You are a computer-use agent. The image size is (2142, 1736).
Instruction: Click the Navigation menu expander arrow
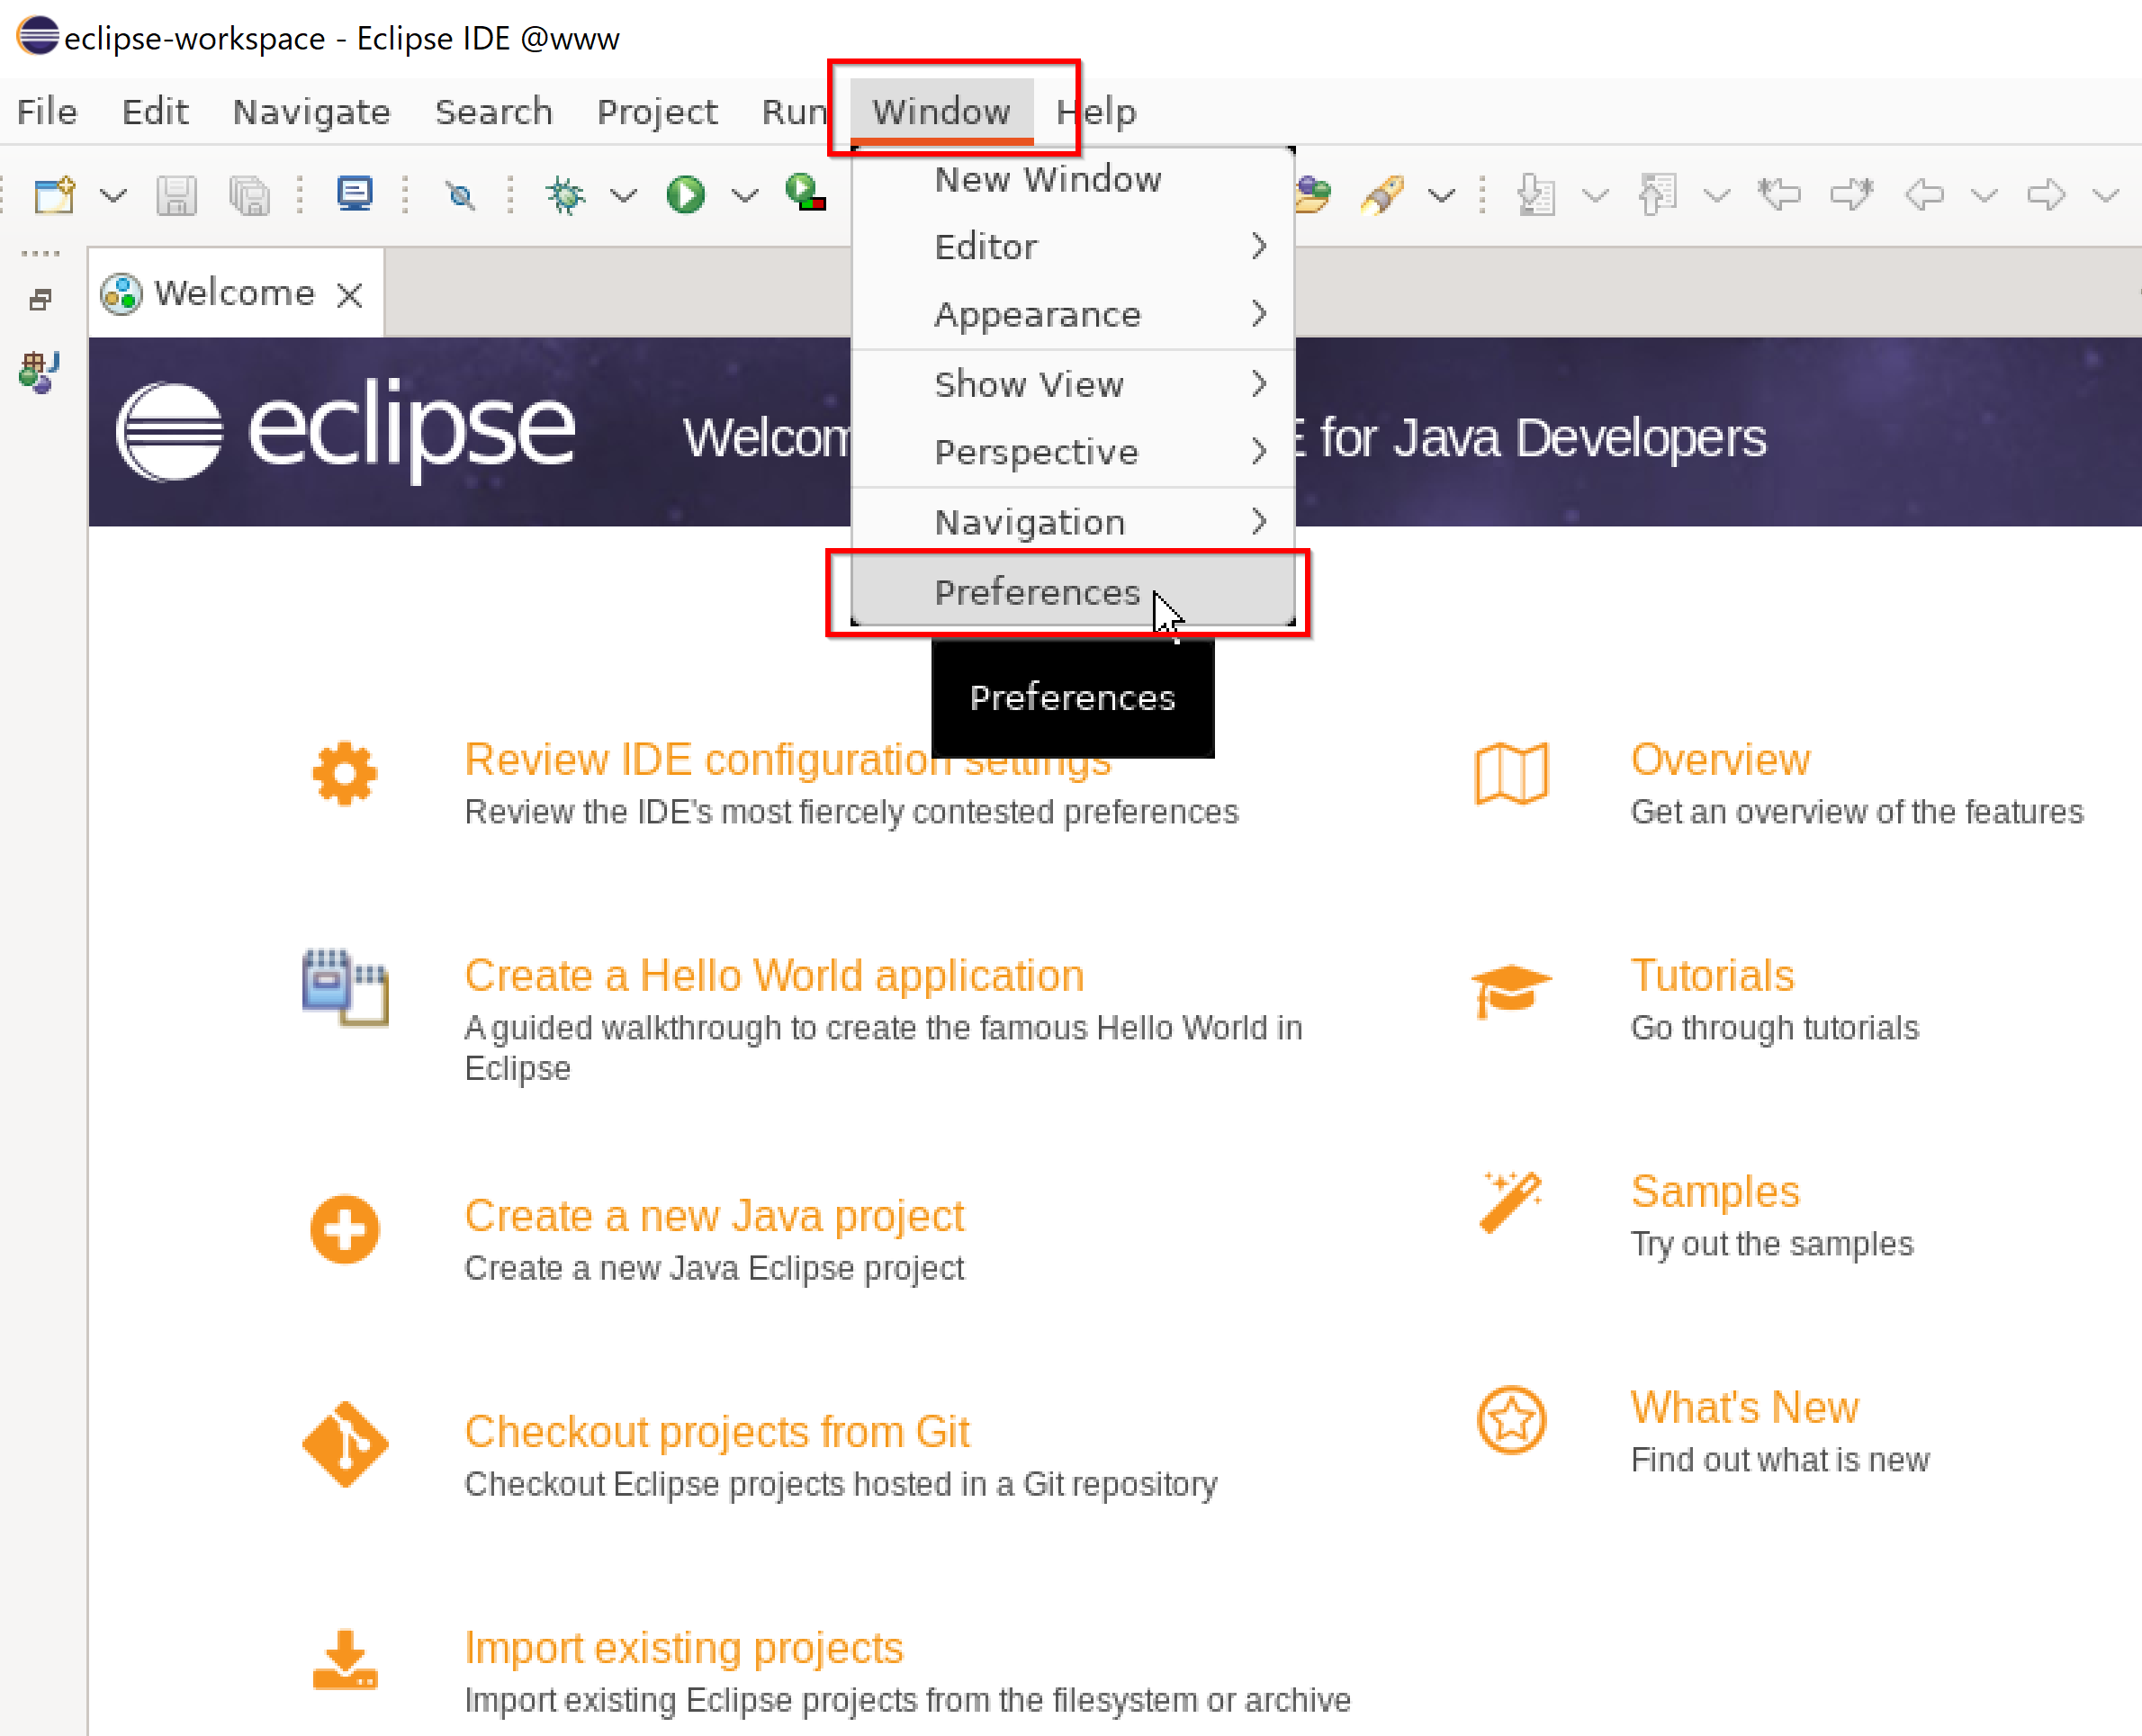click(1258, 519)
